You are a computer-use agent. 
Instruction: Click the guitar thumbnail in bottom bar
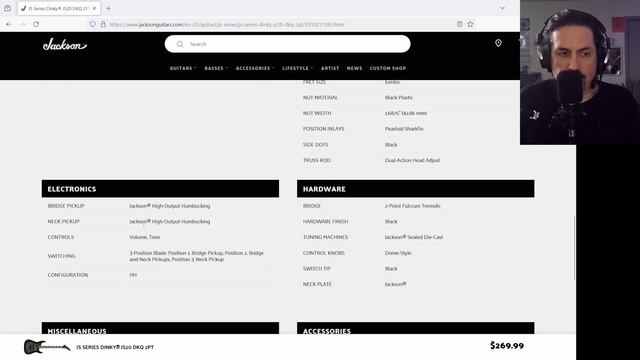click(x=47, y=347)
